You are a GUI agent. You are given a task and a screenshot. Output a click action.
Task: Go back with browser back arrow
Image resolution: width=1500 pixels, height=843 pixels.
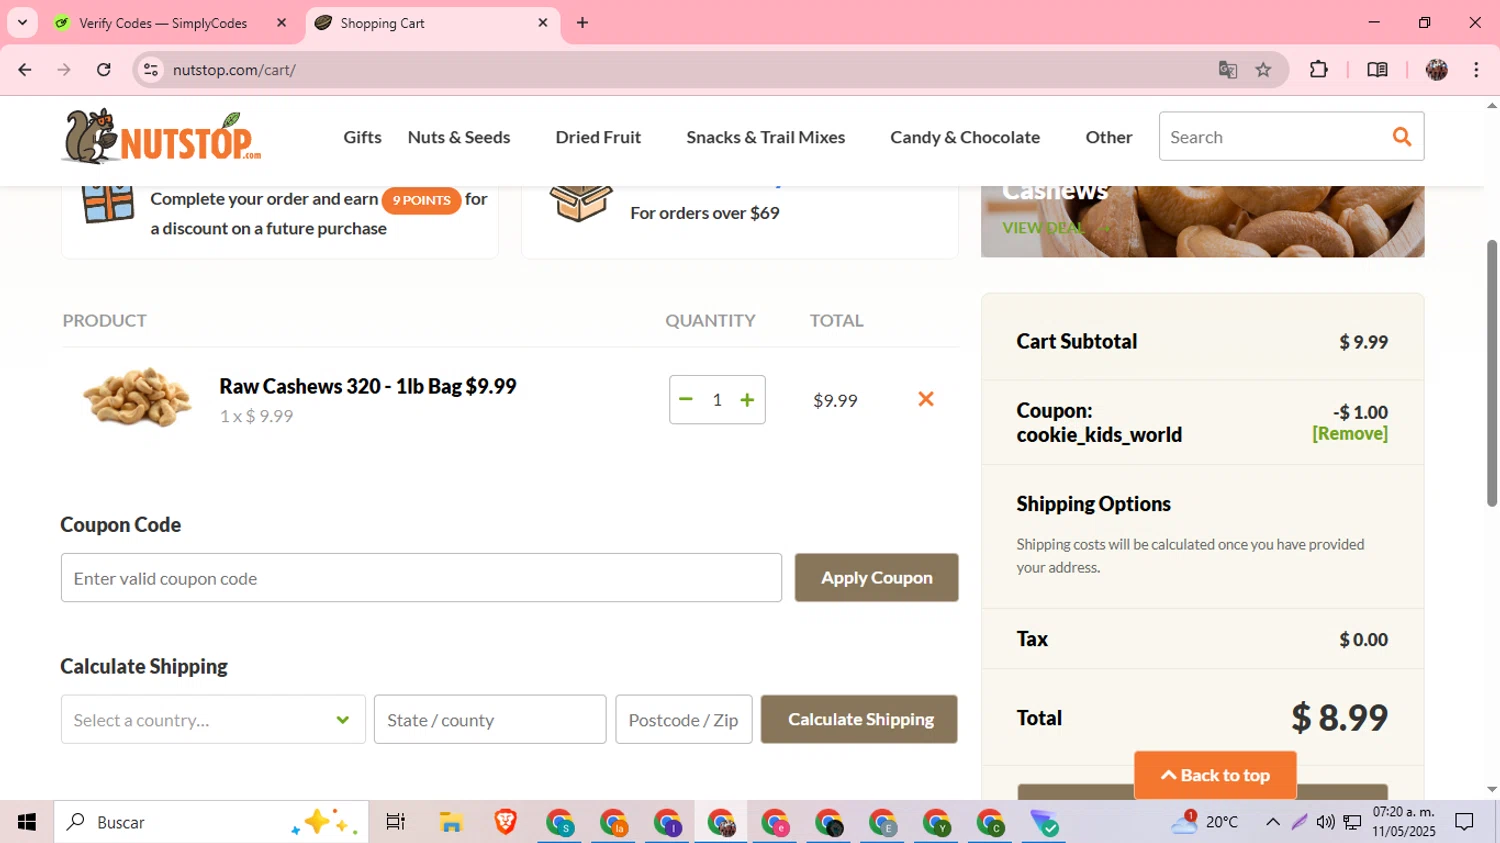pos(25,70)
